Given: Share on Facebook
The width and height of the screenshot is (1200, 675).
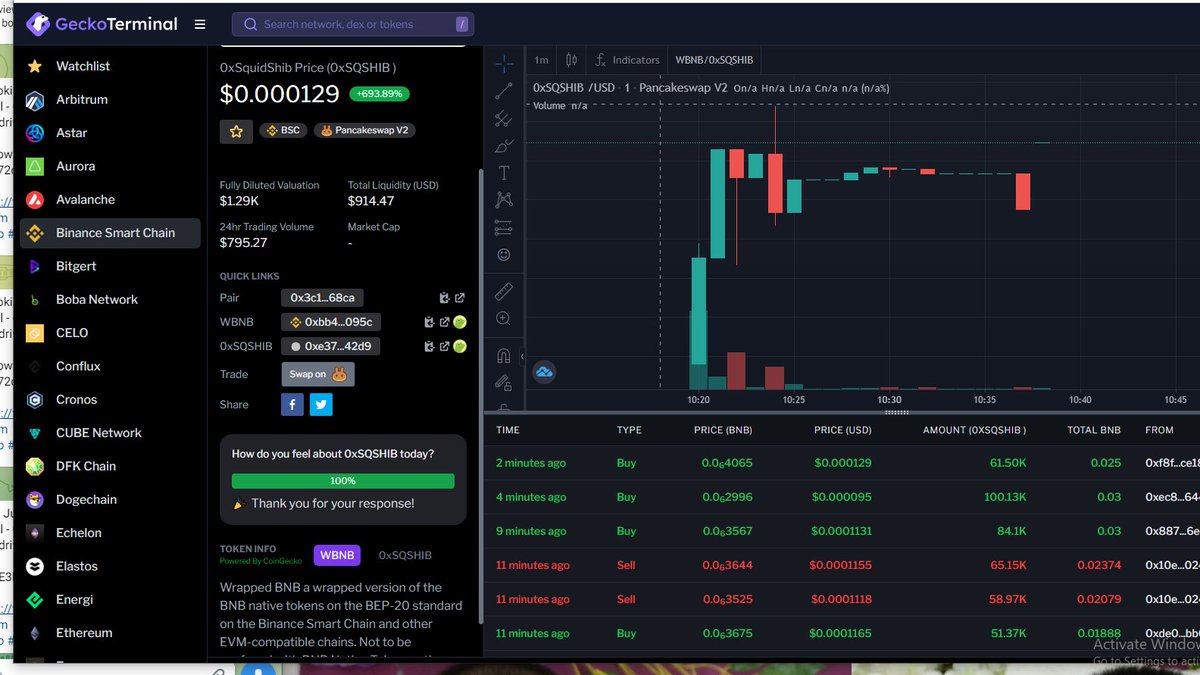Looking at the screenshot, I should pos(292,404).
